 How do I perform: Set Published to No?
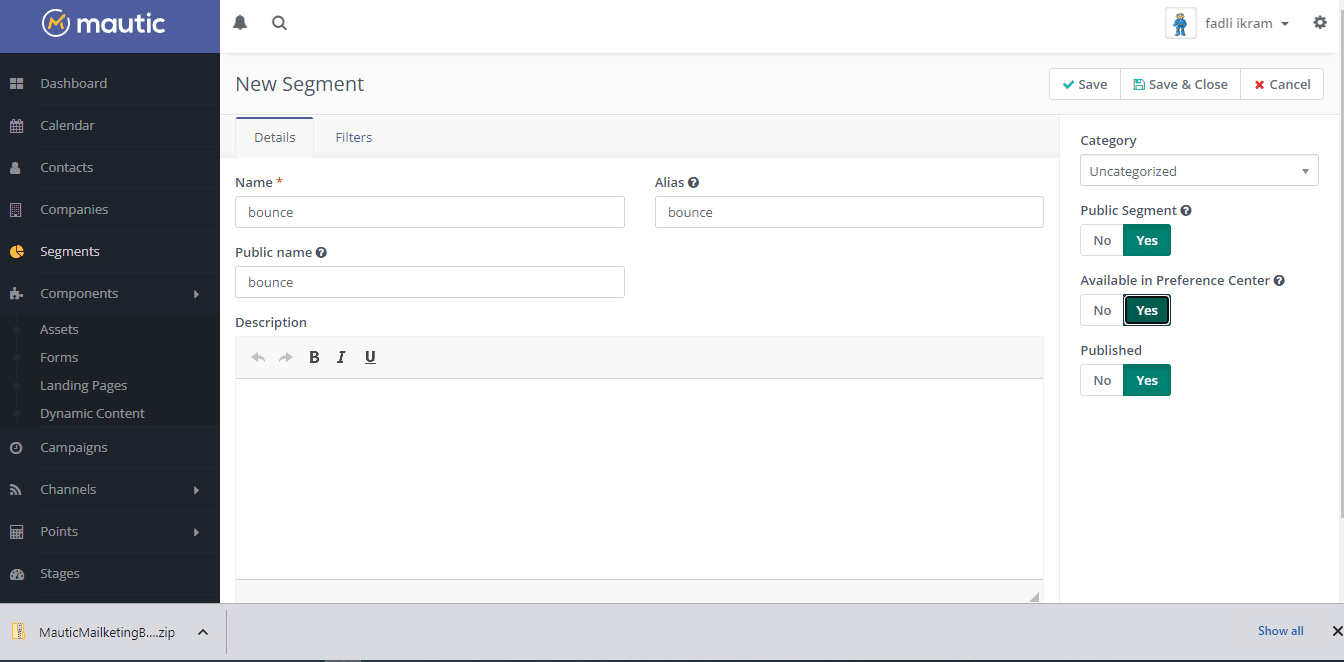point(1102,380)
